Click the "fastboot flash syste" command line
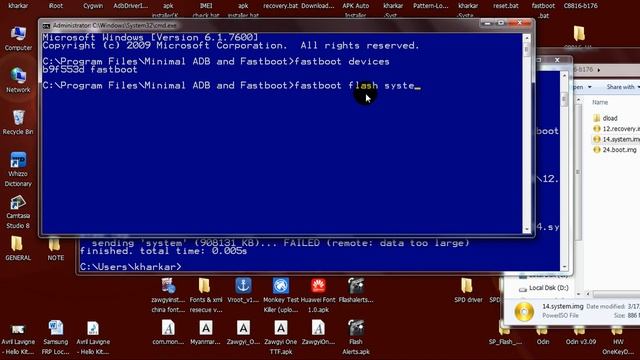The height and width of the screenshot is (360, 640). click(231, 86)
